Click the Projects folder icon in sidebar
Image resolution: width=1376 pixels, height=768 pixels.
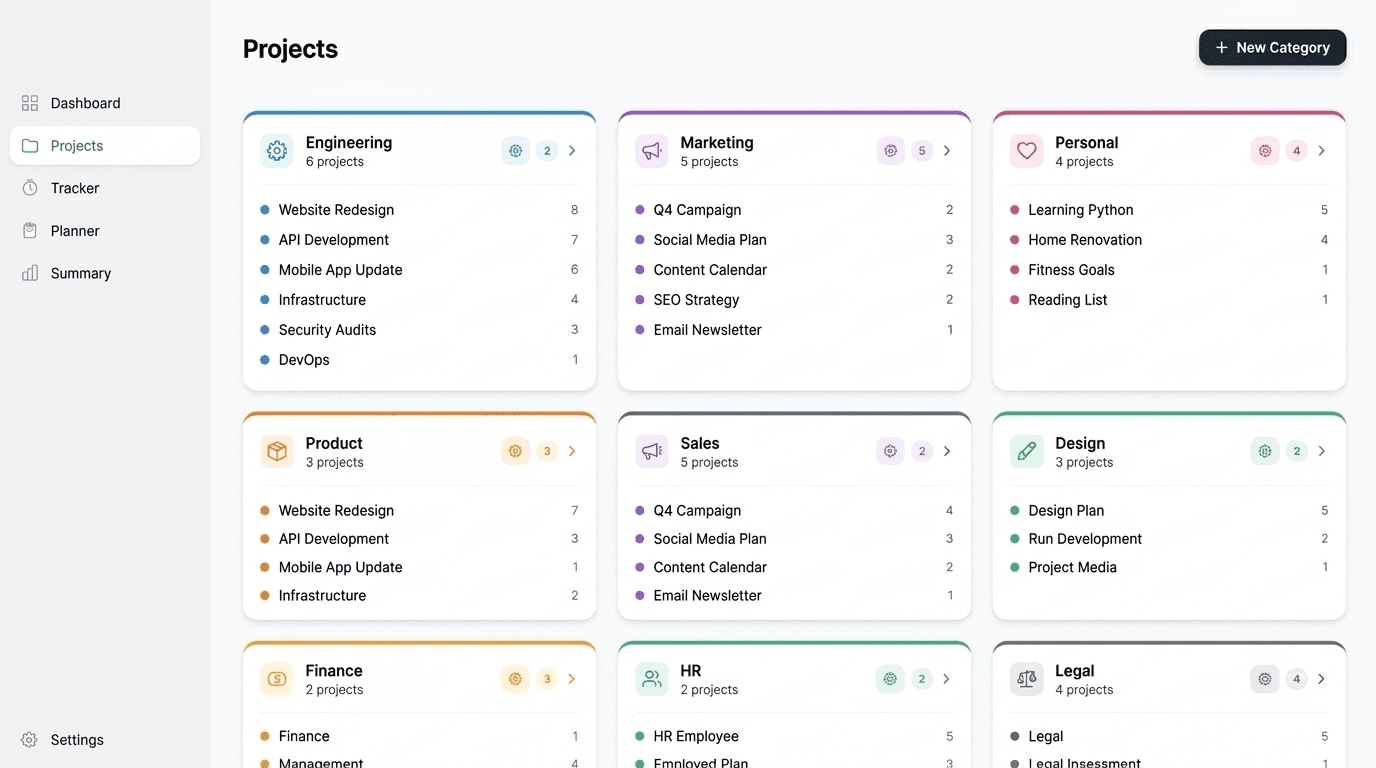click(30, 146)
